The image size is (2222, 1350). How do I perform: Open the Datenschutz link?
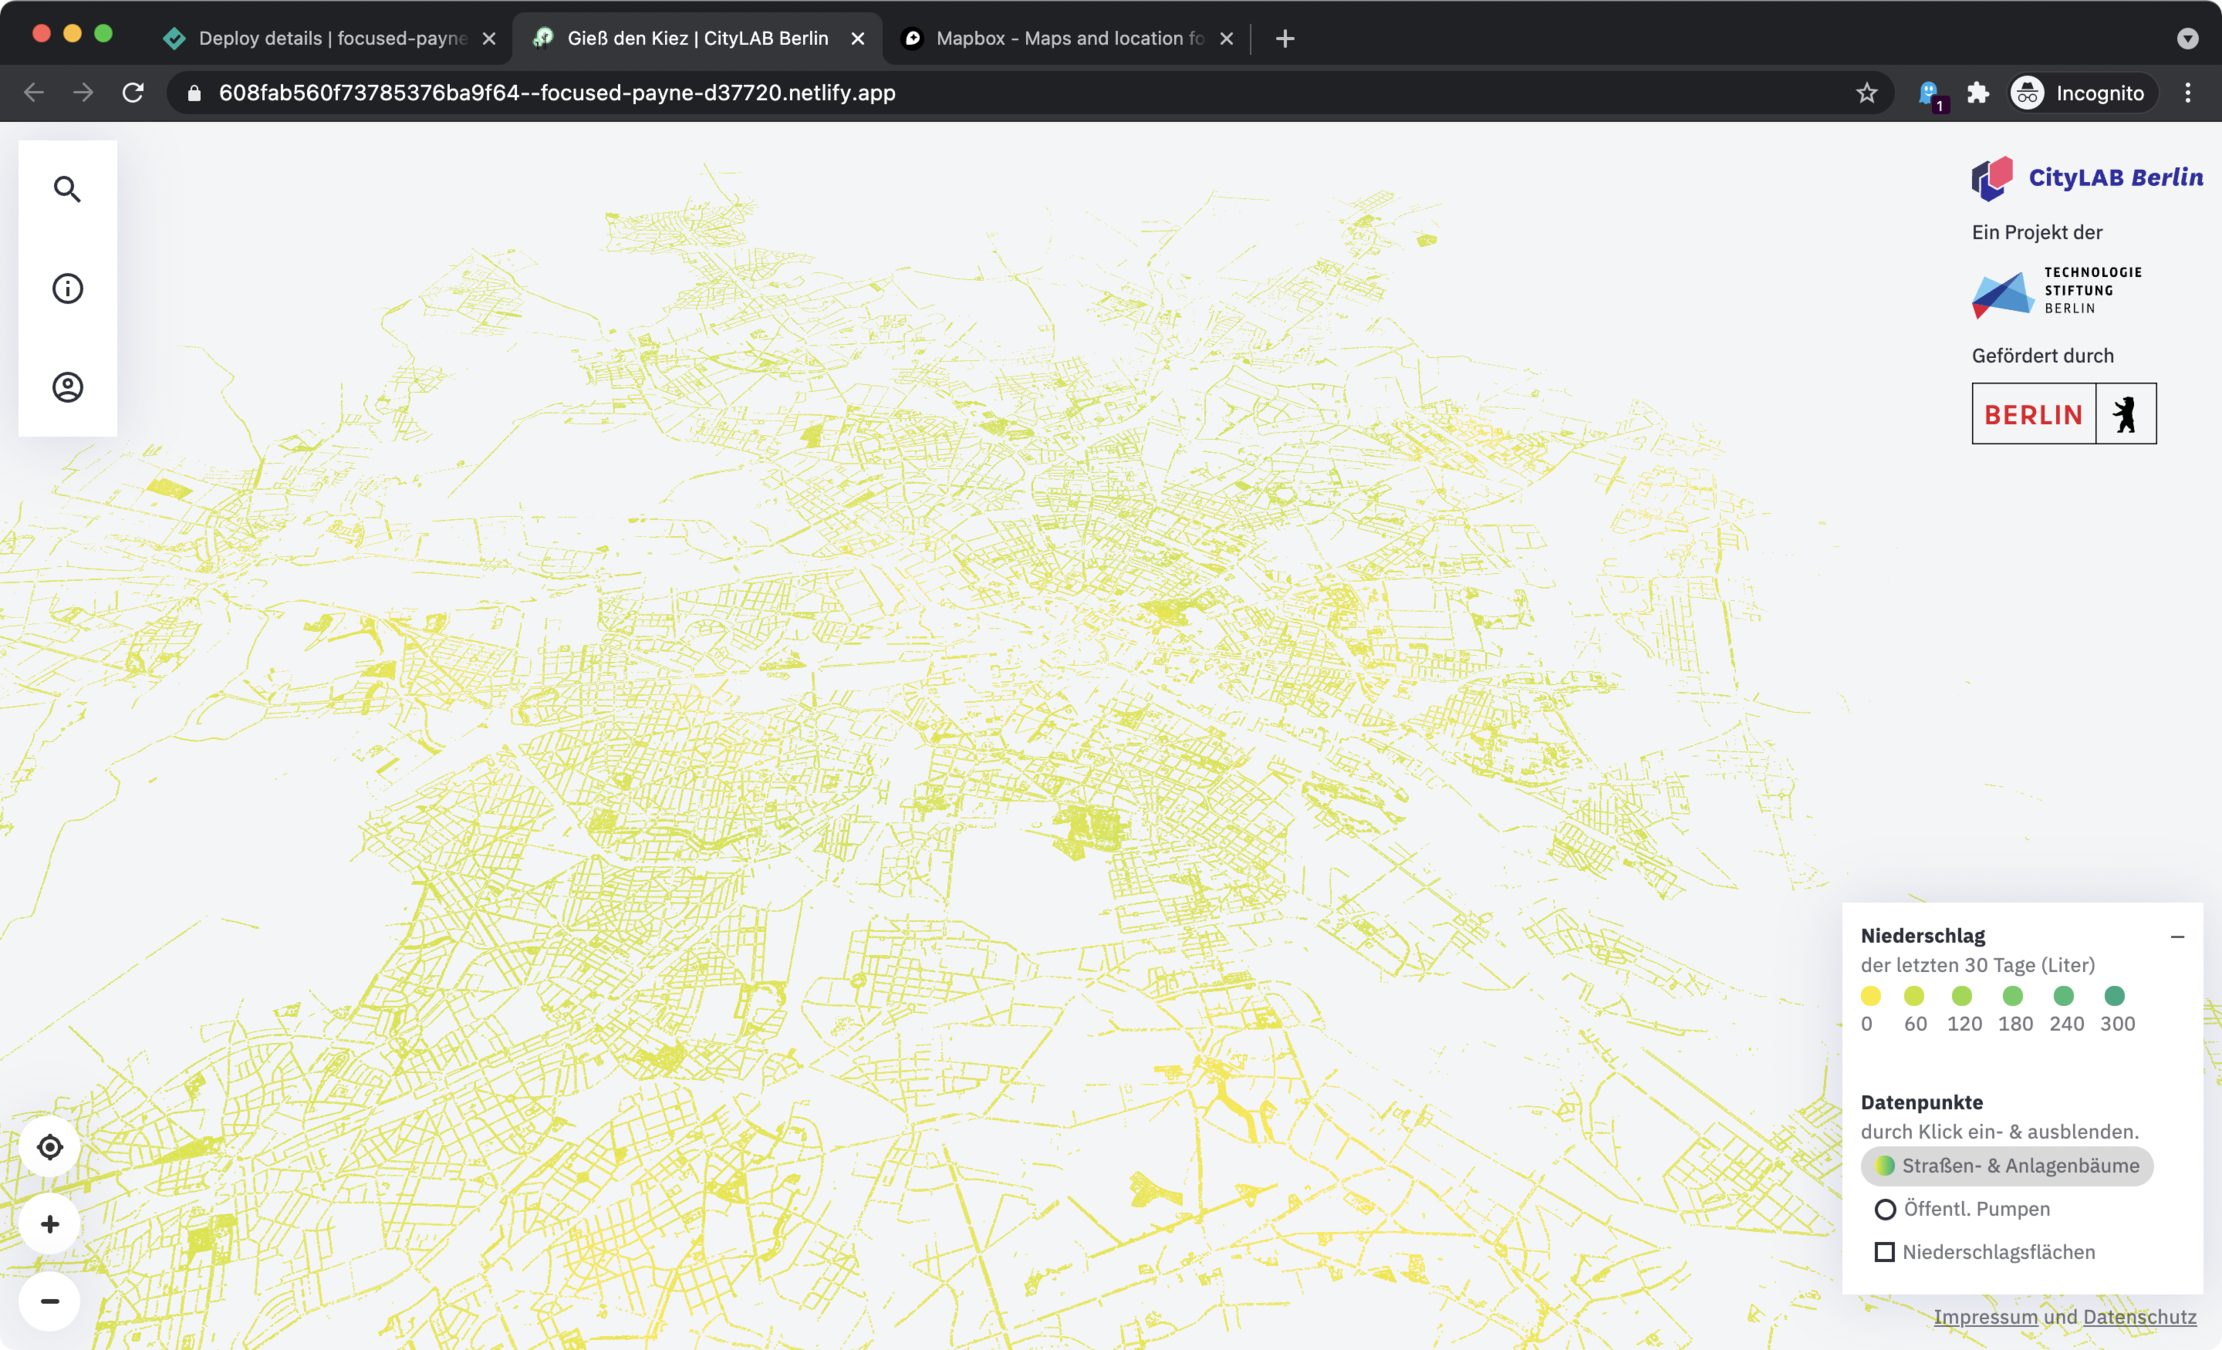(x=2139, y=1317)
